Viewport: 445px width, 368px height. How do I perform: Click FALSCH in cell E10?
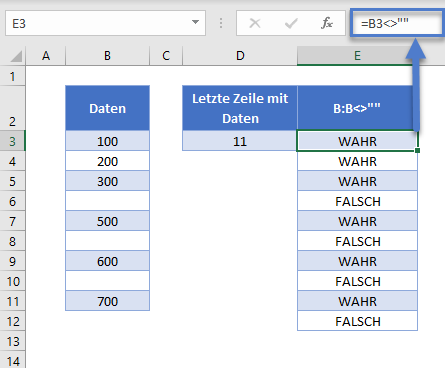pyautogui.click(x=358, y=281)
